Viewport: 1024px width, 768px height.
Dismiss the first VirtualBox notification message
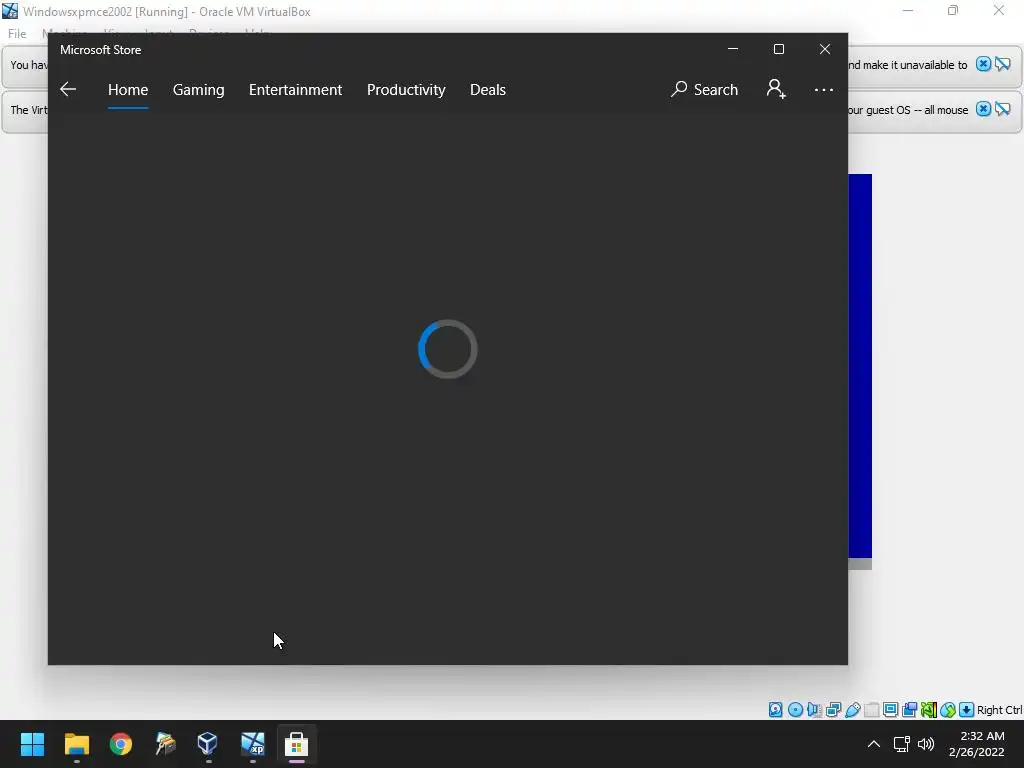(x=983, y=64)
